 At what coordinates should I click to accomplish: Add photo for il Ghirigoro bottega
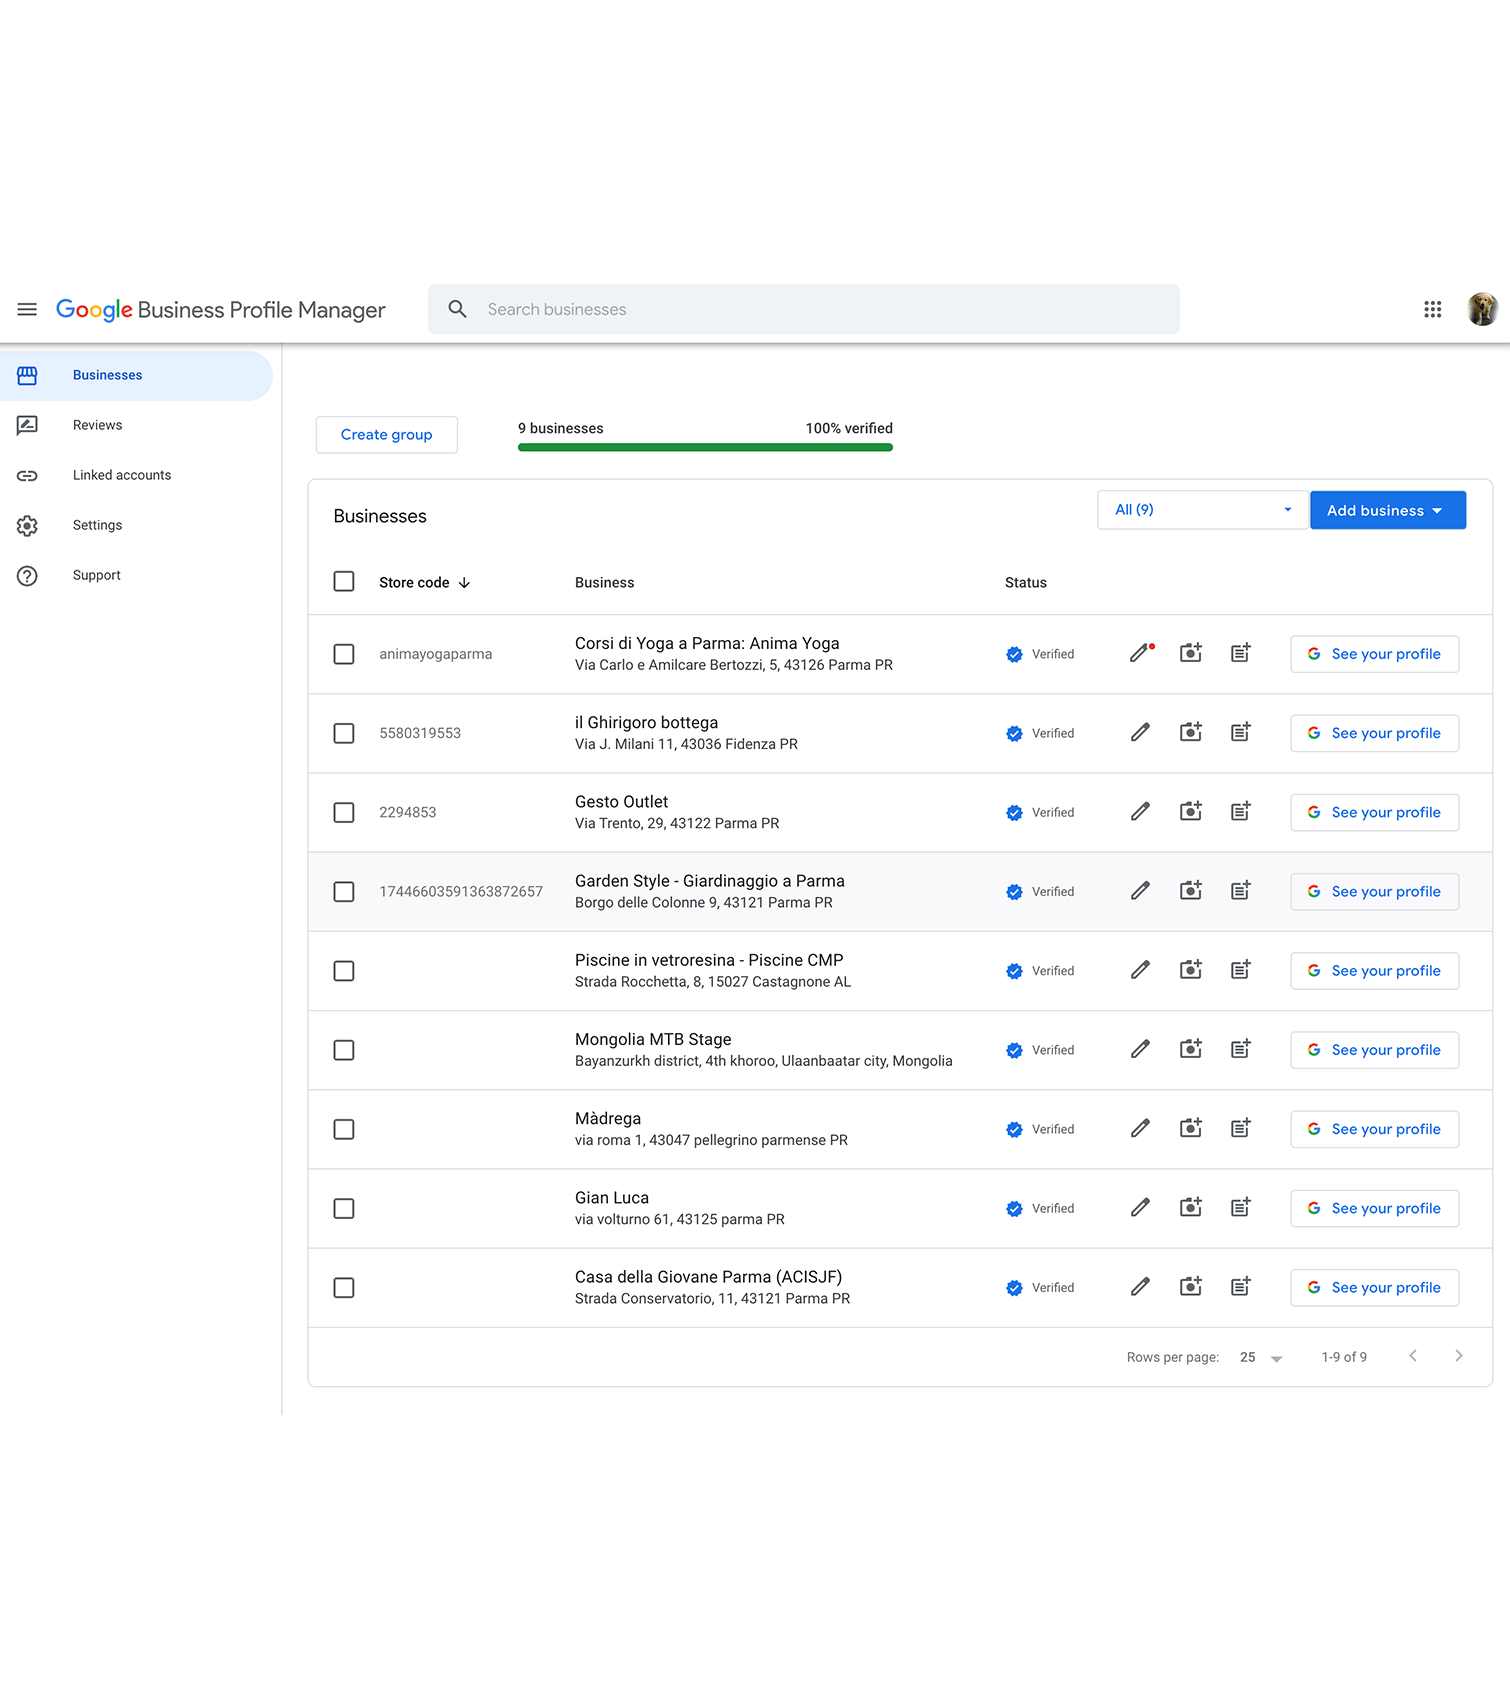tap(1190, 733)
